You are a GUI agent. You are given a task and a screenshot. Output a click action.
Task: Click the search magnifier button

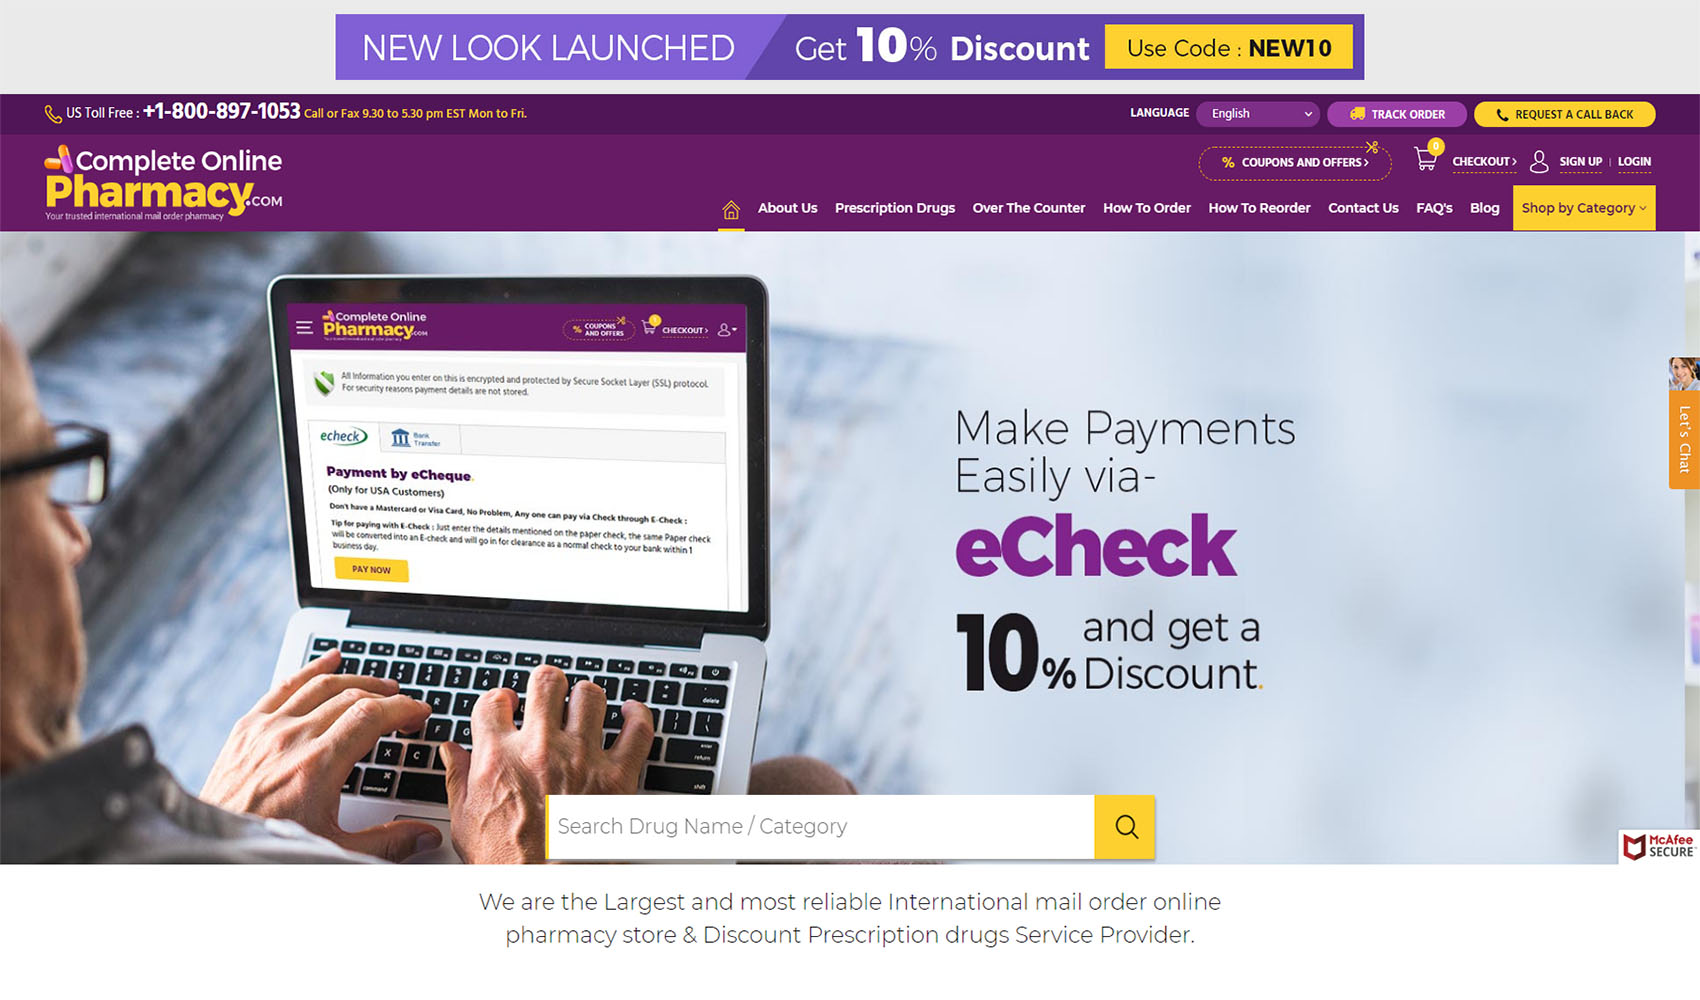[x=1125, y=827]
